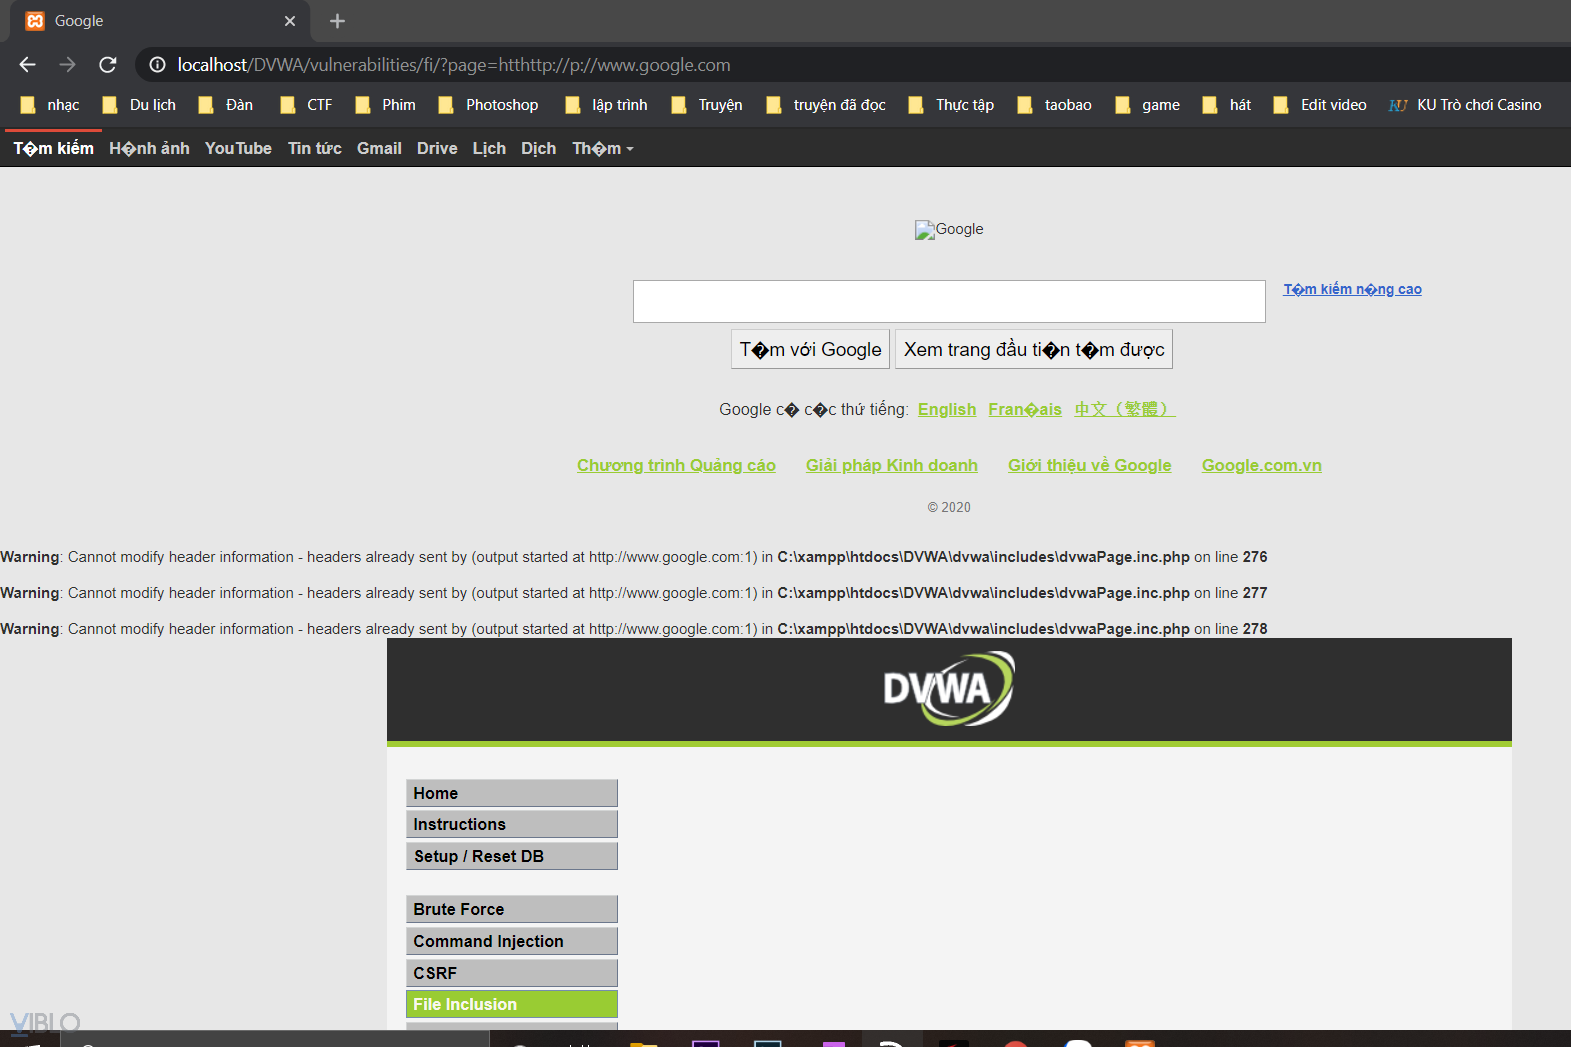This screenshot has width=1571, height=1047.
Task: Click the browser forward arrow
Action: coord(67,65)
